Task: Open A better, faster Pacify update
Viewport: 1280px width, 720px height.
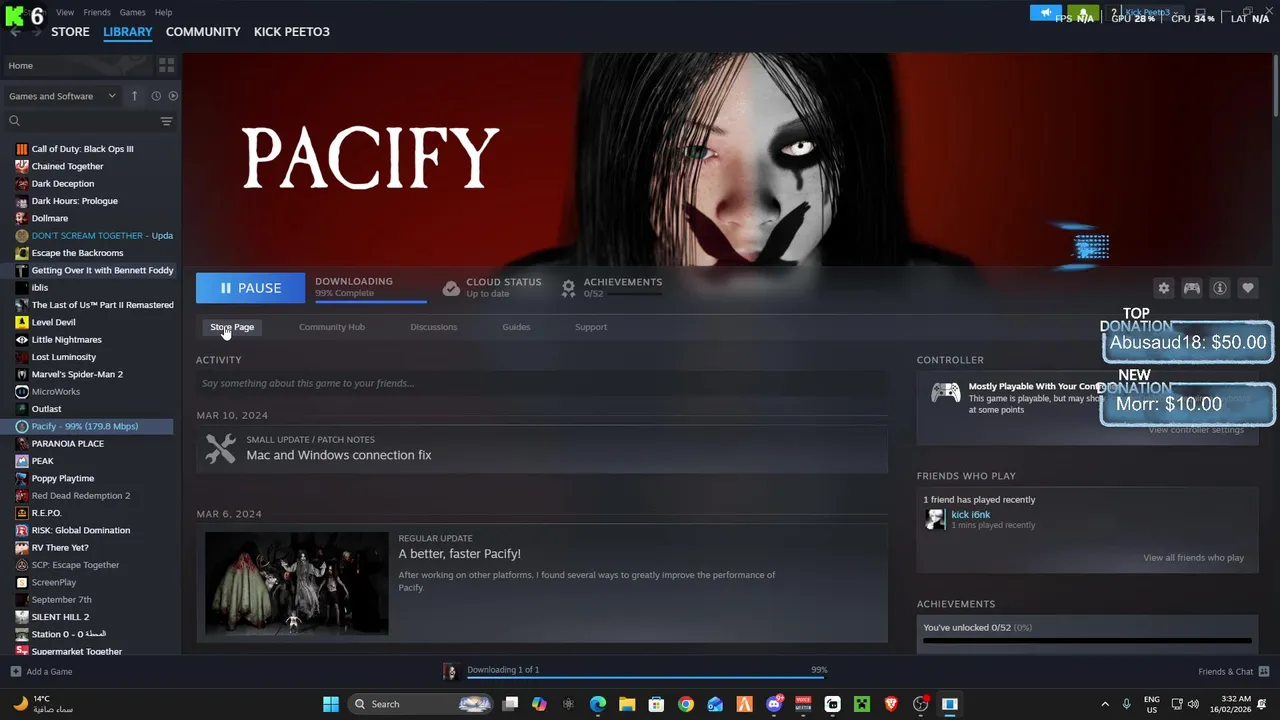Action: click(459, 554)
